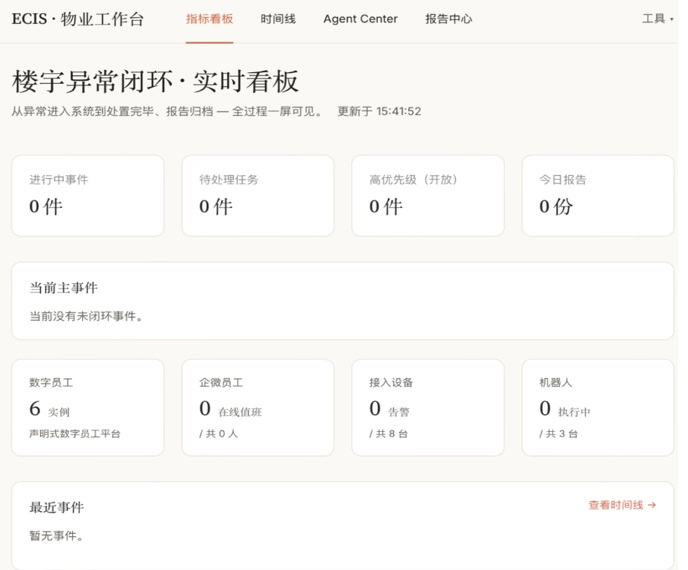
Task: Open the 今日报告 card
Action: [x=598, y=196]
